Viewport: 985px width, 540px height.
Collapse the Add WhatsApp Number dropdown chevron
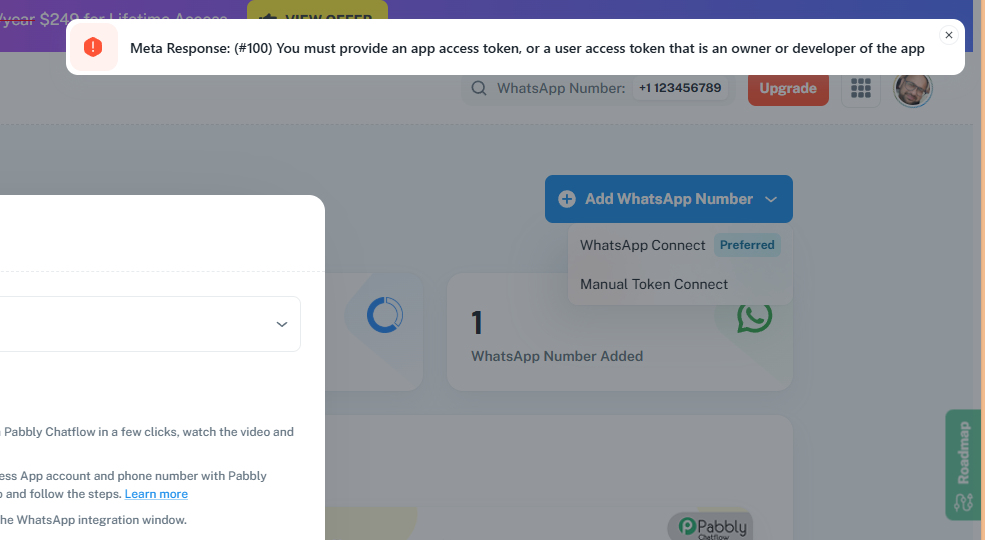coord(771,199)
